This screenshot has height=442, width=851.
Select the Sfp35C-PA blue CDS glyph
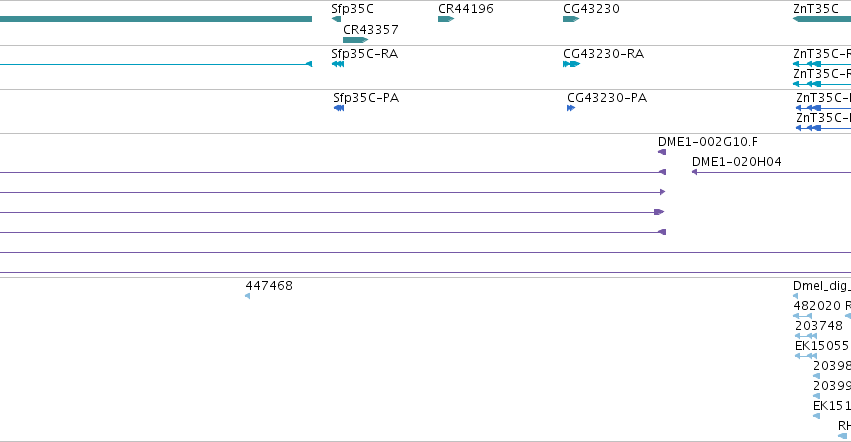339,108
